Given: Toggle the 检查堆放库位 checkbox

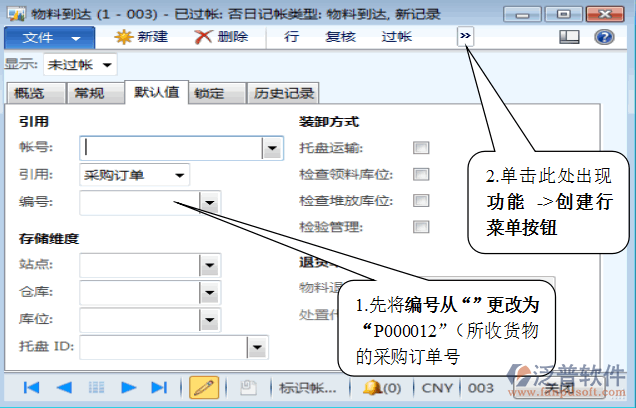Looking at the screenshot, I should tap(421, 200).
